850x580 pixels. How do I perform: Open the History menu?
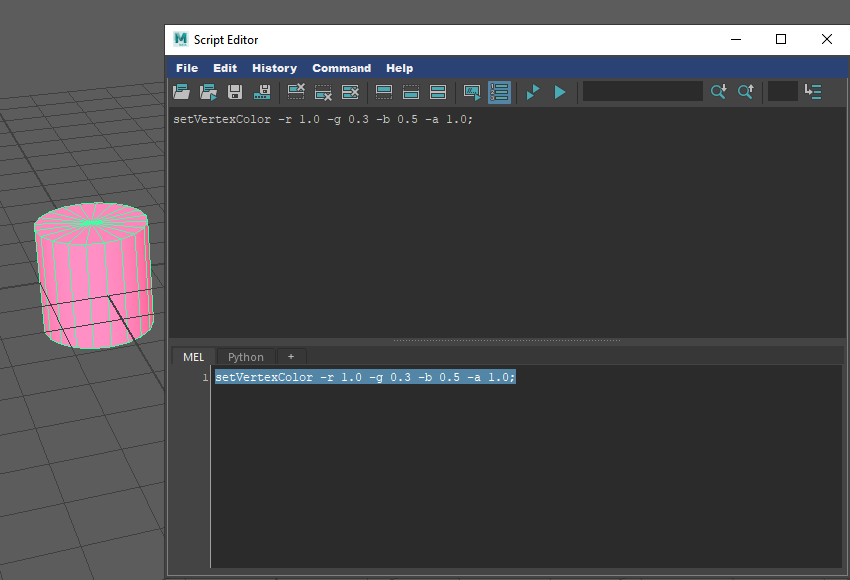click(x=274, y=68)
